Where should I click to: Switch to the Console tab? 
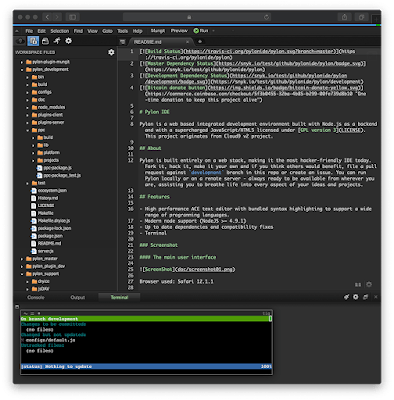[36, 297]
